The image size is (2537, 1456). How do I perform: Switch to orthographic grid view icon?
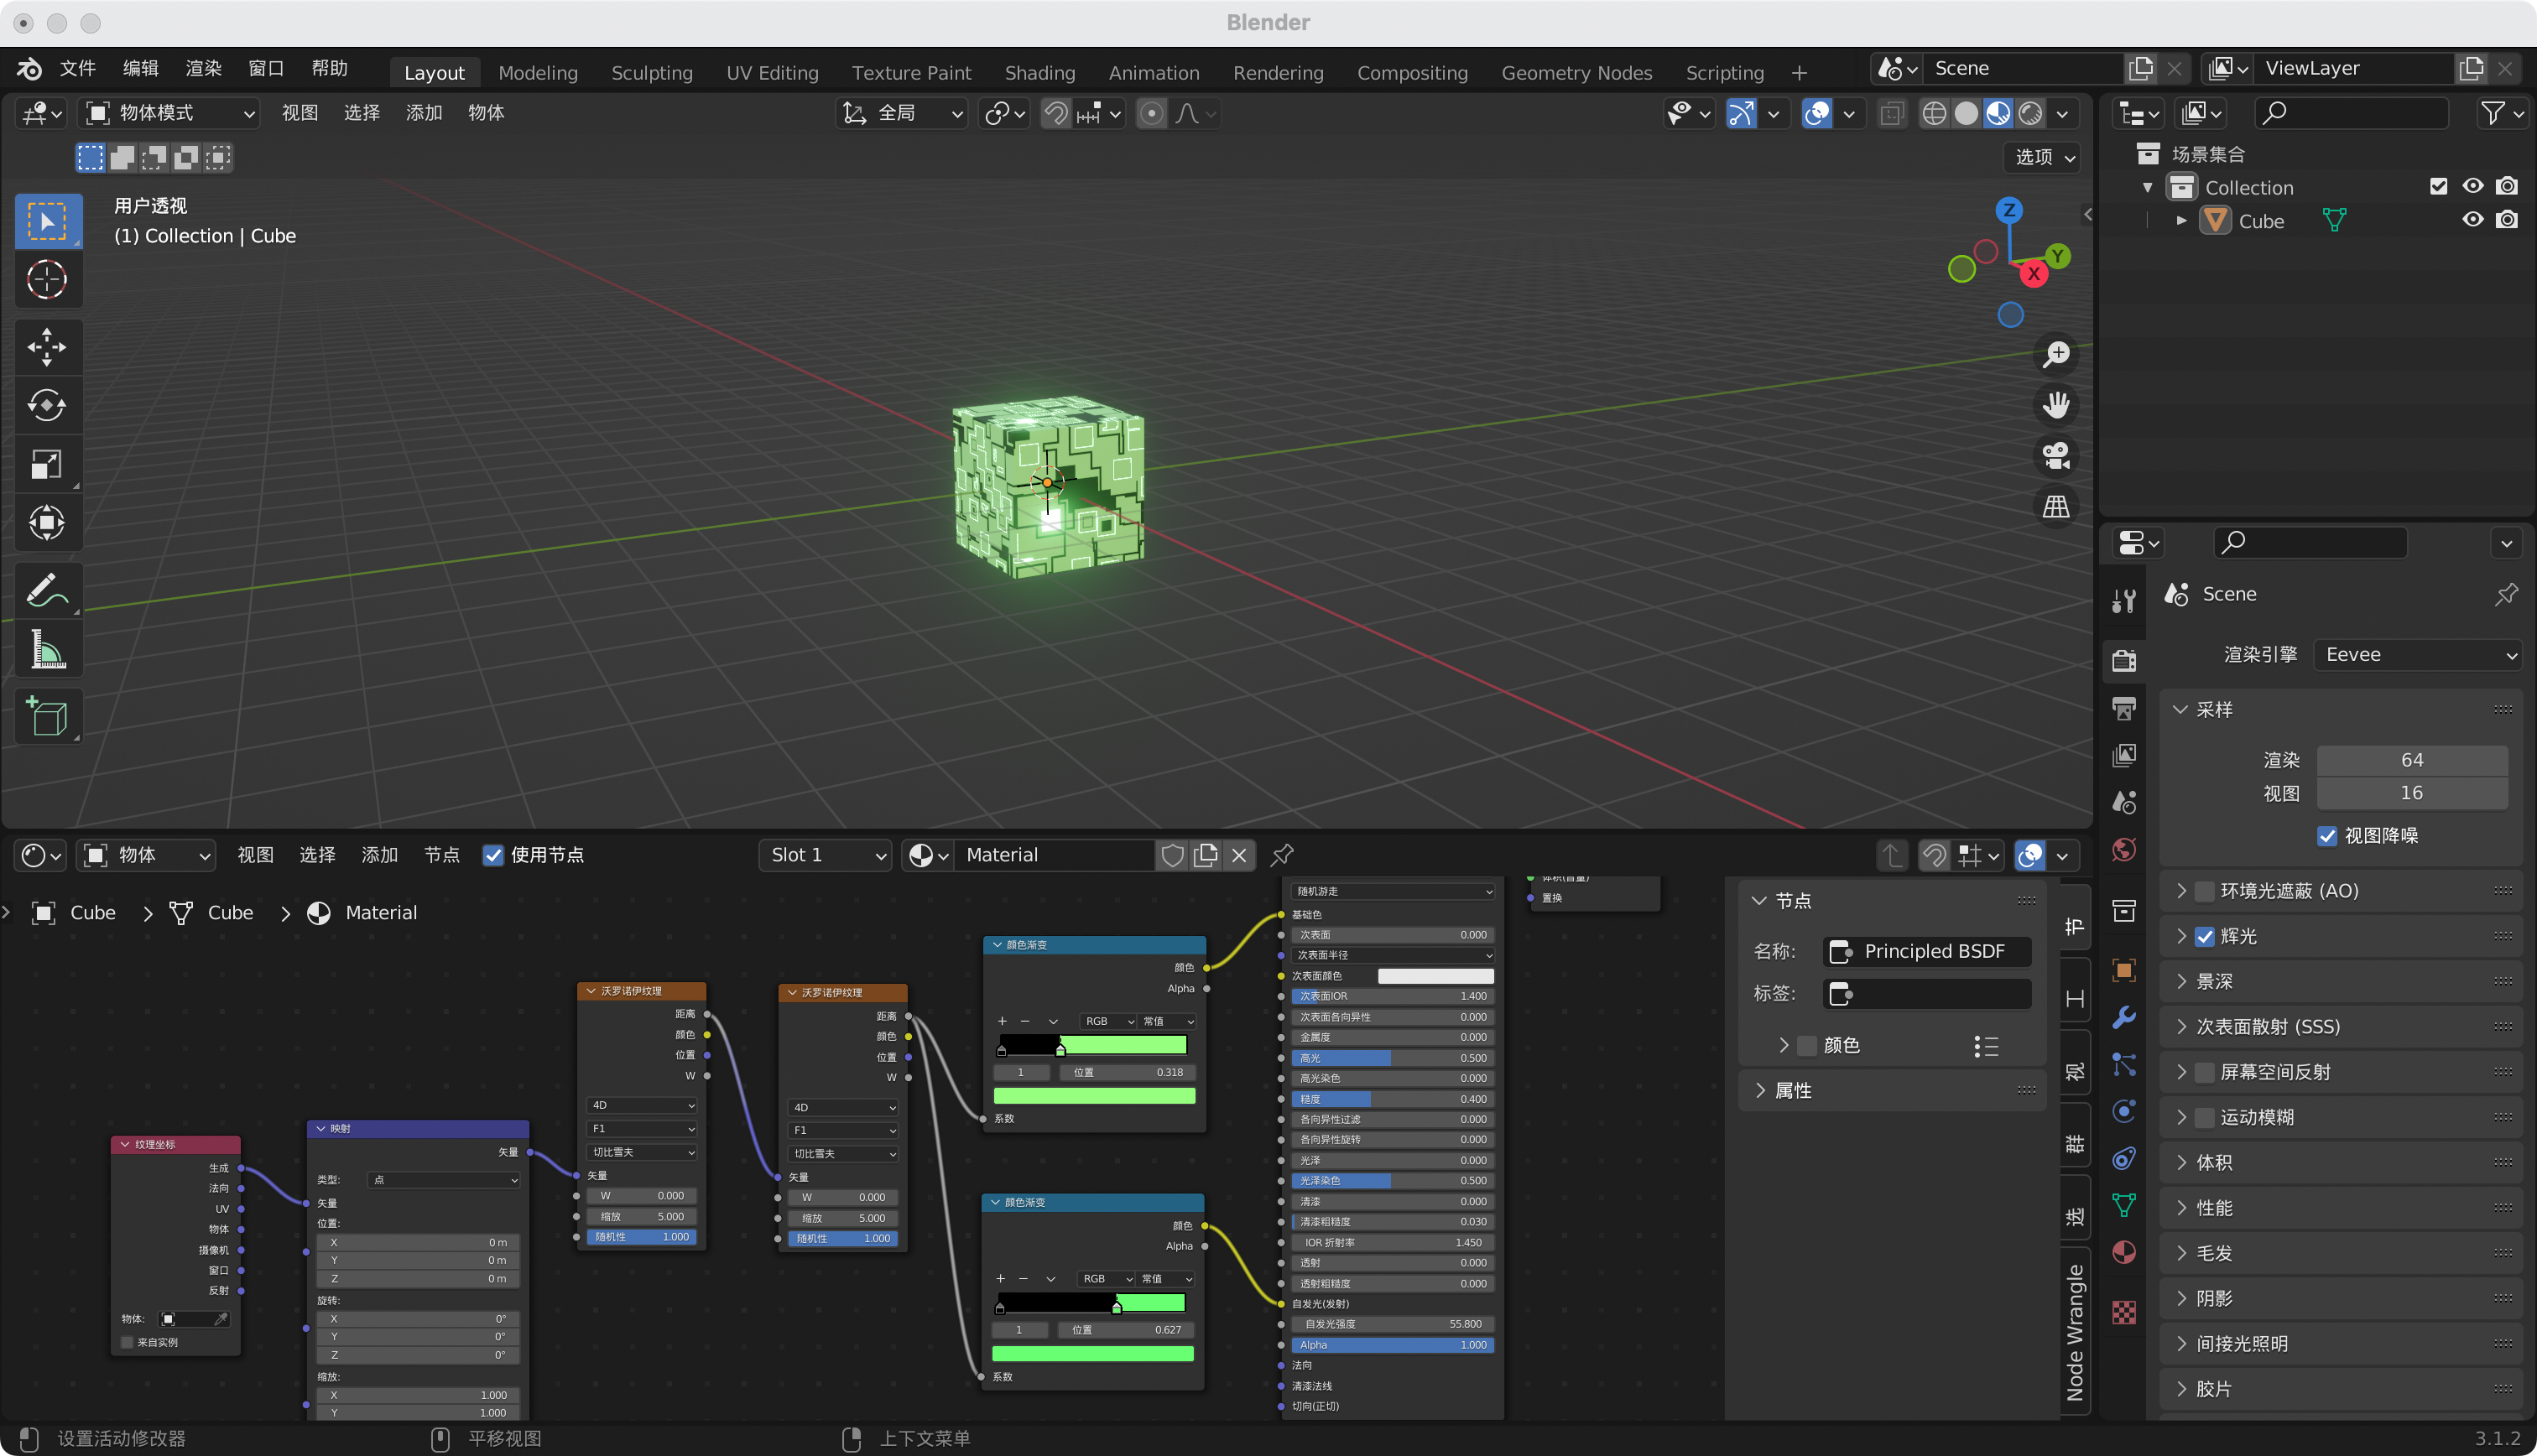click(2056, 507)
